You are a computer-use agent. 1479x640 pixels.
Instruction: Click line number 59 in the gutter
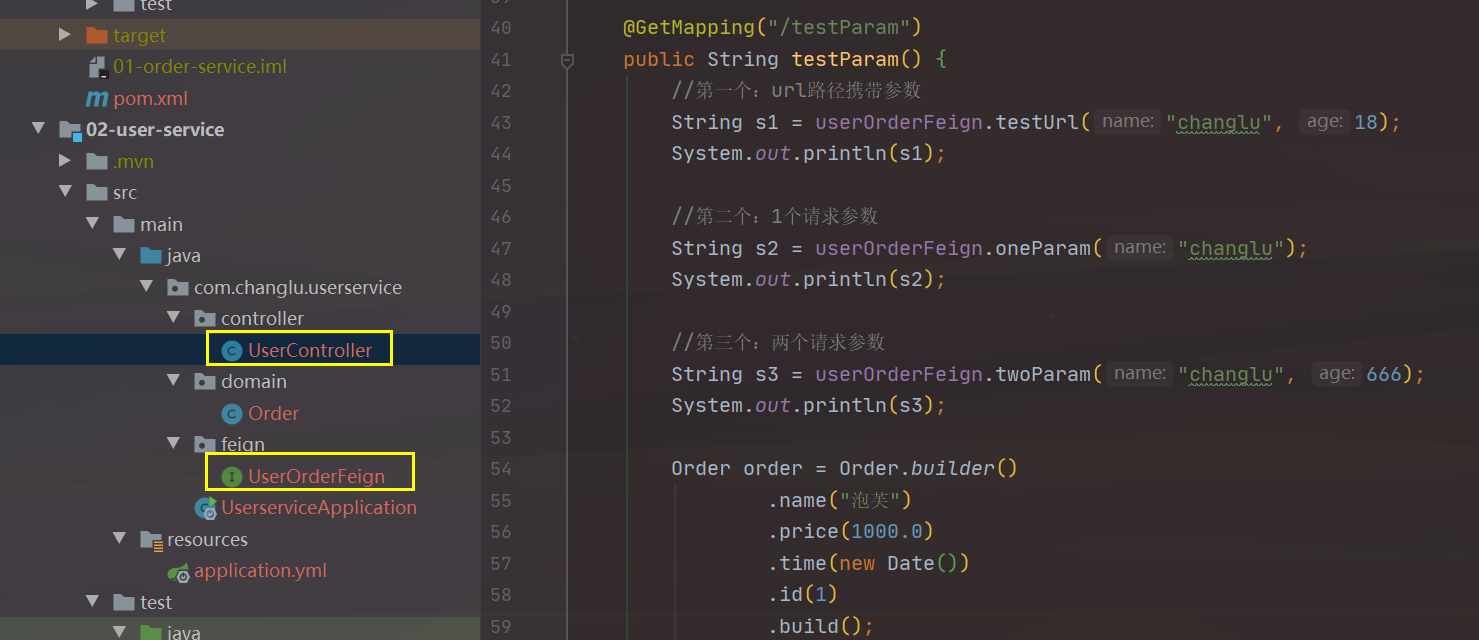point(500,626)
